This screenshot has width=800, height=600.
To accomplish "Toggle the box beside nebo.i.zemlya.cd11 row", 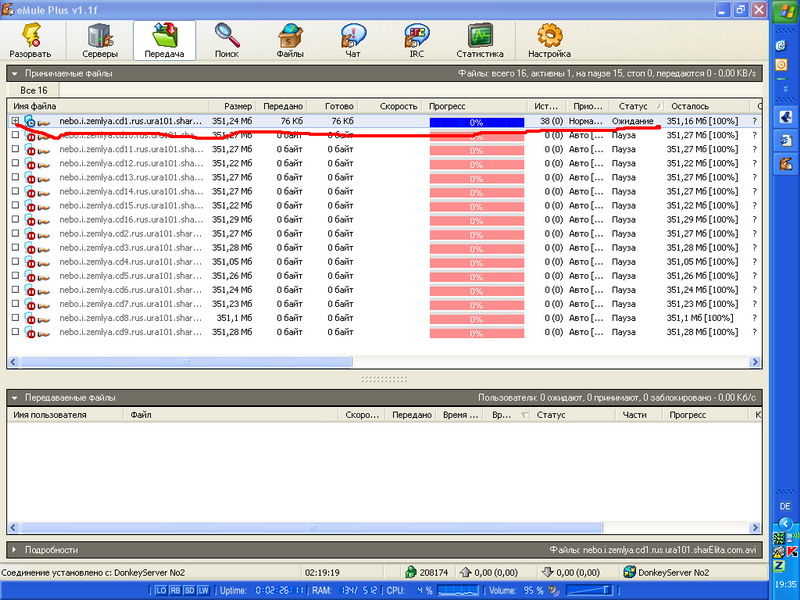I will pos(15,149).
